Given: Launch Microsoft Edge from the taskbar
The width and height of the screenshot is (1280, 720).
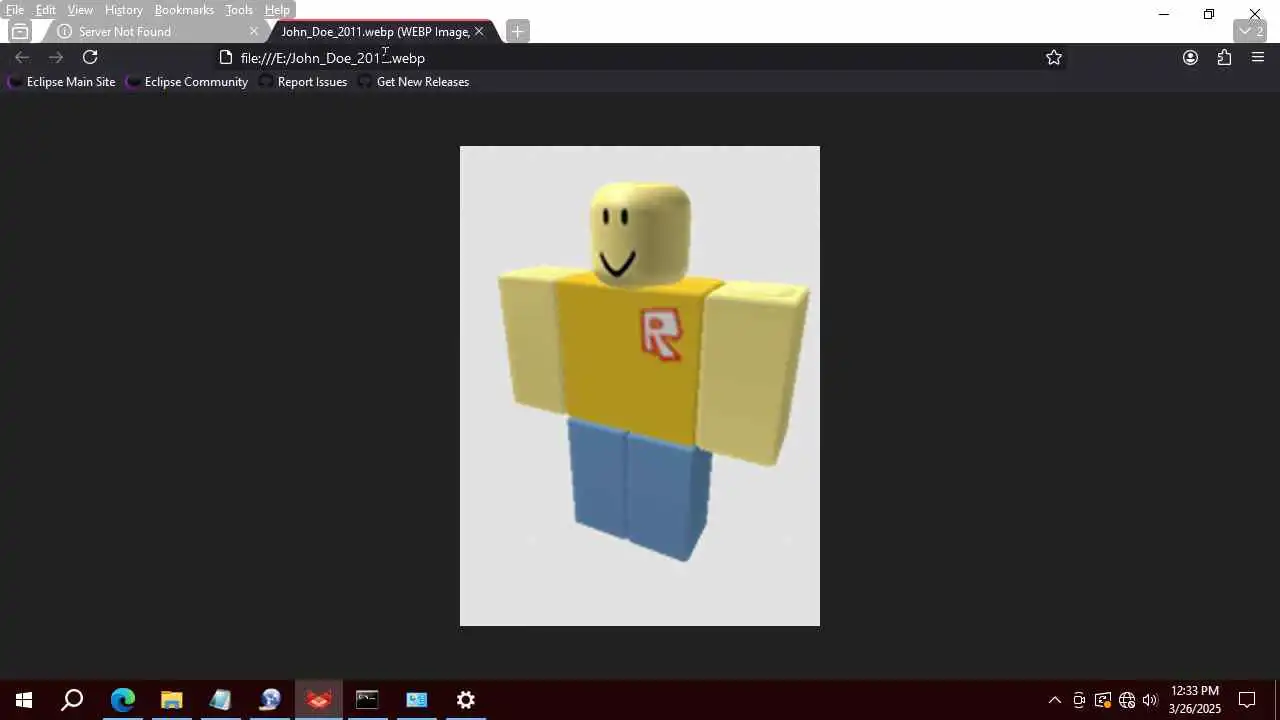Looking at the screenshot, I should (122, 700).
